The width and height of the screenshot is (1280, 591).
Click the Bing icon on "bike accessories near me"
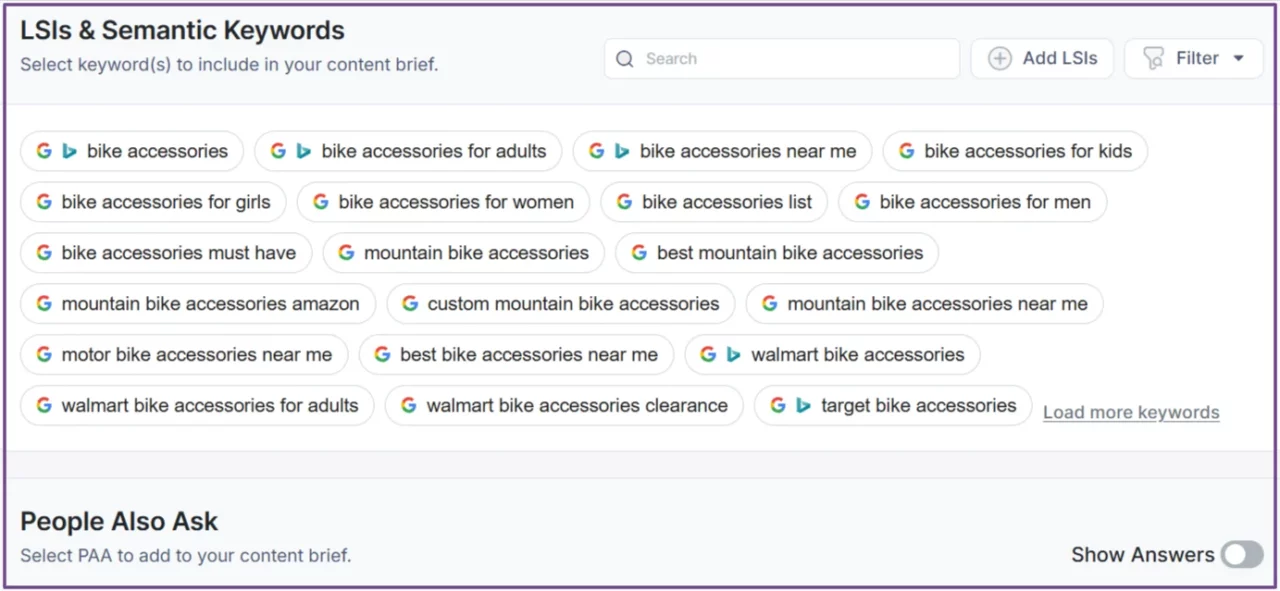pos(621,151)
